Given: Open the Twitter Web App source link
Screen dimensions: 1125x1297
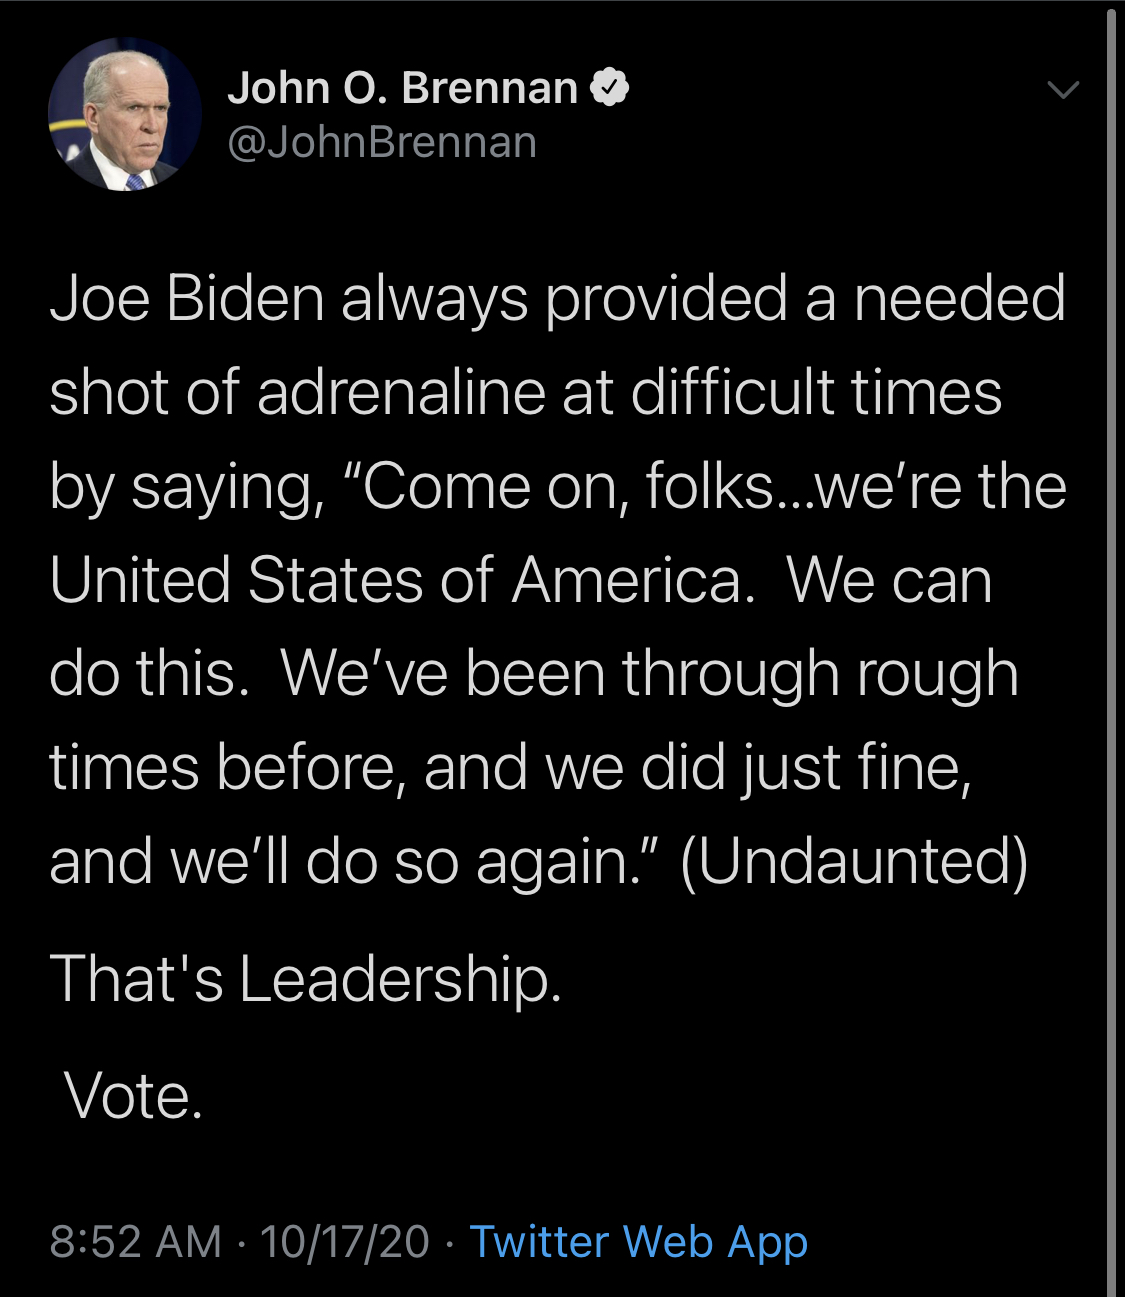Looking at the screenshot, I should (x=638, y=1241).
